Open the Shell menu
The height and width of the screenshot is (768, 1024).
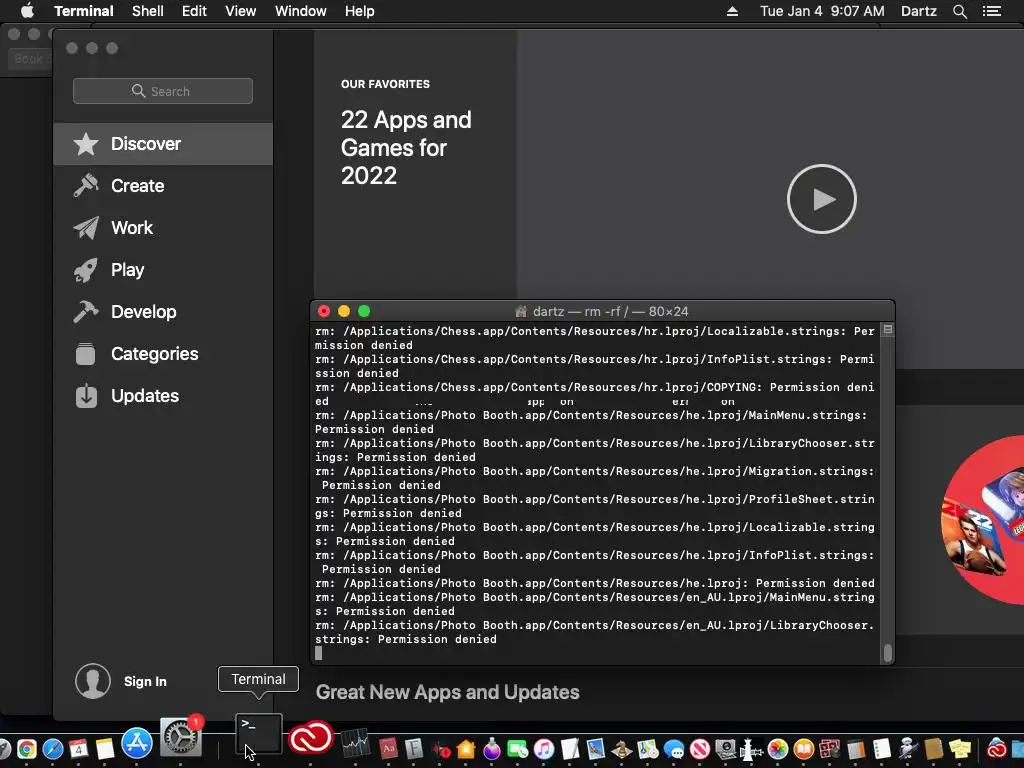[148, 11]
